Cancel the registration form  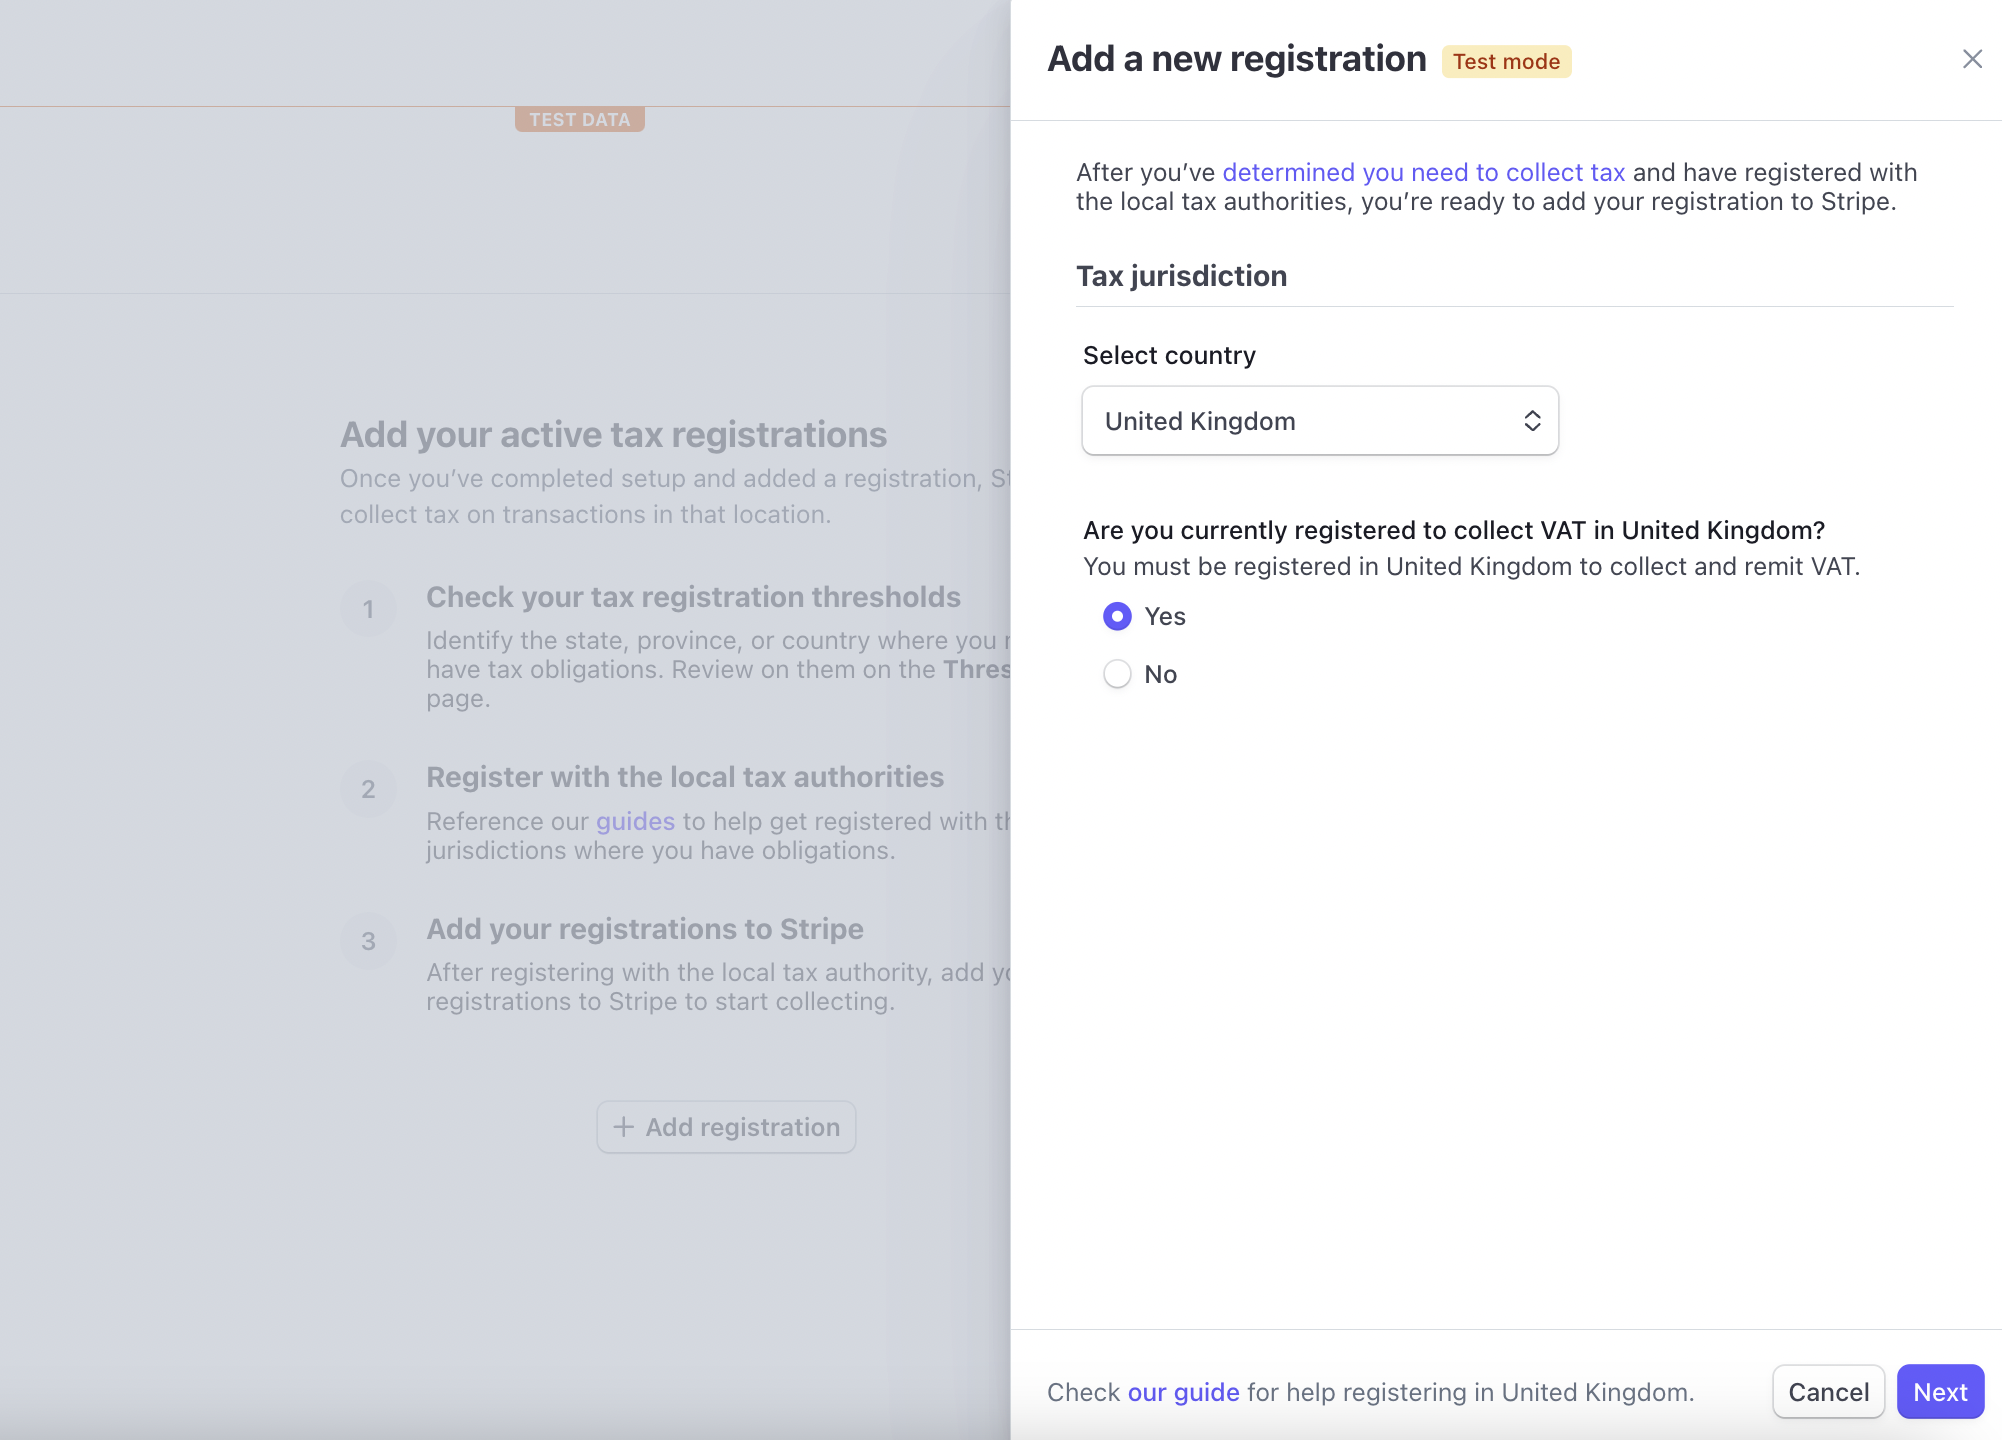tap(1828, 1391)
